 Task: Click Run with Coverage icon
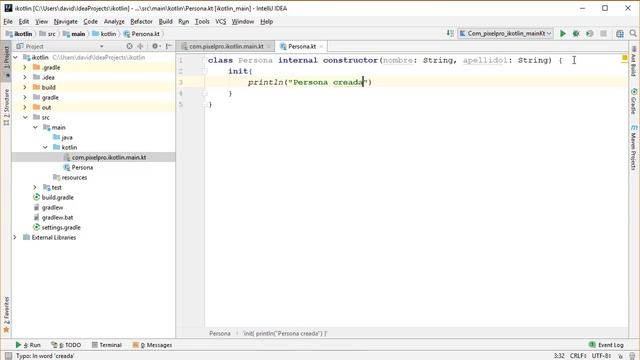(589, 33)
